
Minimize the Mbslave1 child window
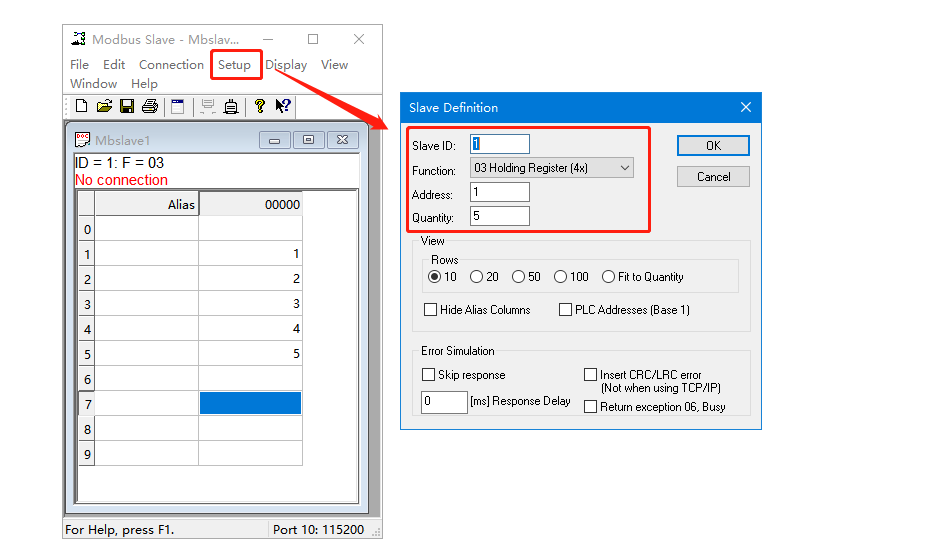(x=275, y=140)
